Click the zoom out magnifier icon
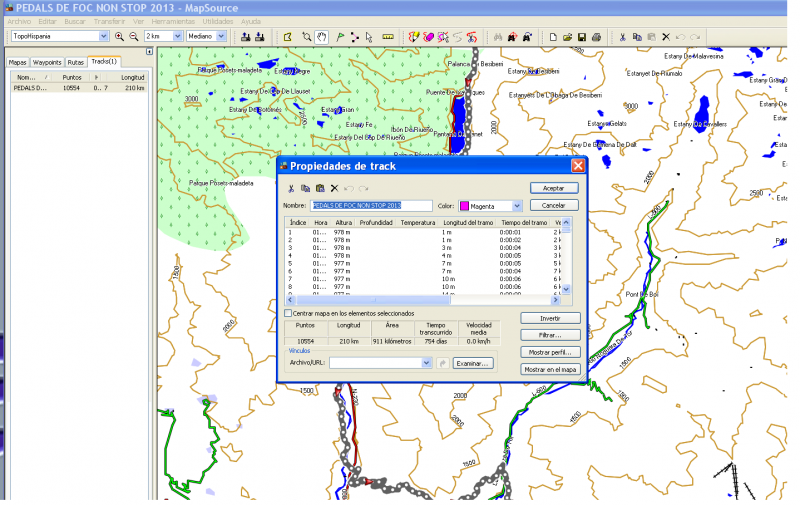The height and width of the screenshot is (505, 800). 133,36
